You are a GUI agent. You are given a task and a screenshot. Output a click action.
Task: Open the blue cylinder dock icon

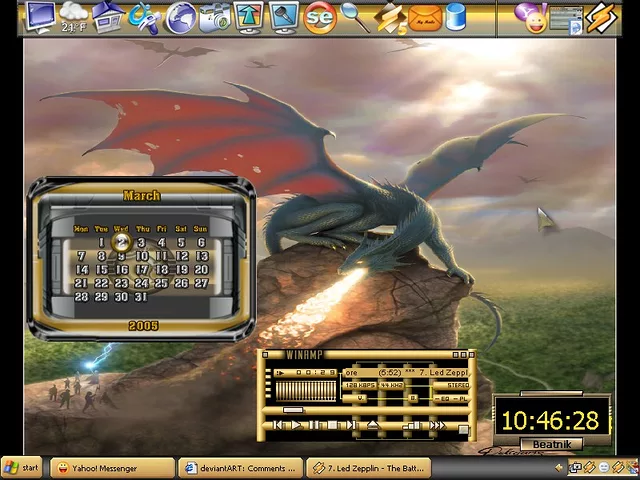click(456, 18)
